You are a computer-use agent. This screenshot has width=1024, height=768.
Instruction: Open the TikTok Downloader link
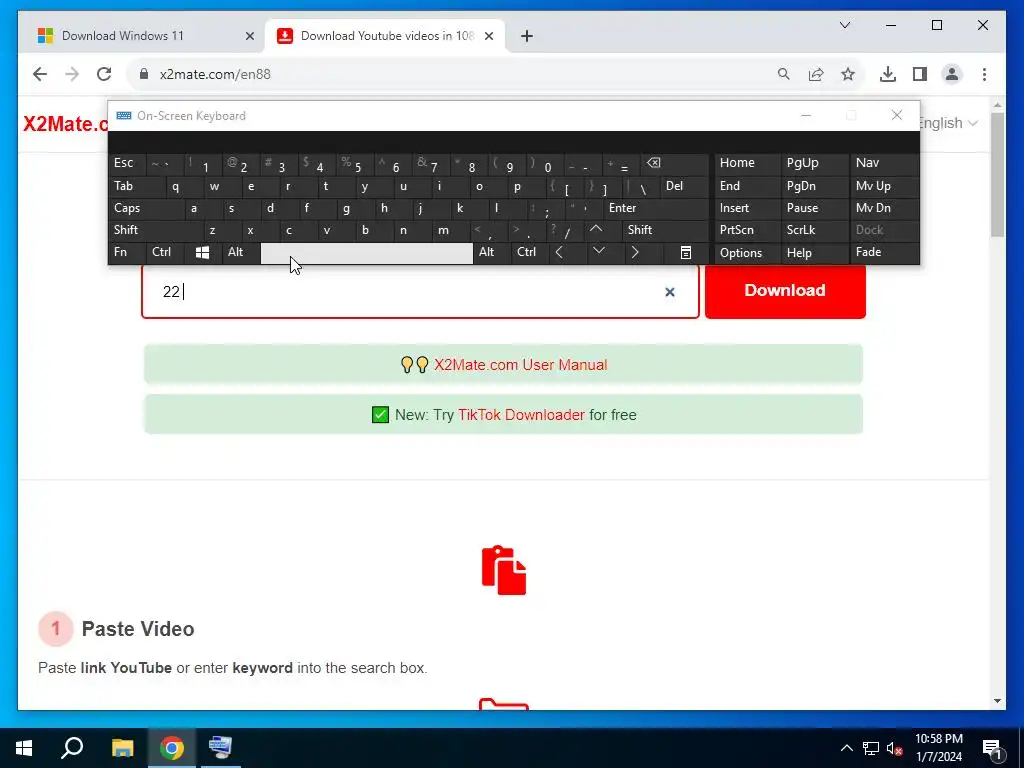pos(521,415)
